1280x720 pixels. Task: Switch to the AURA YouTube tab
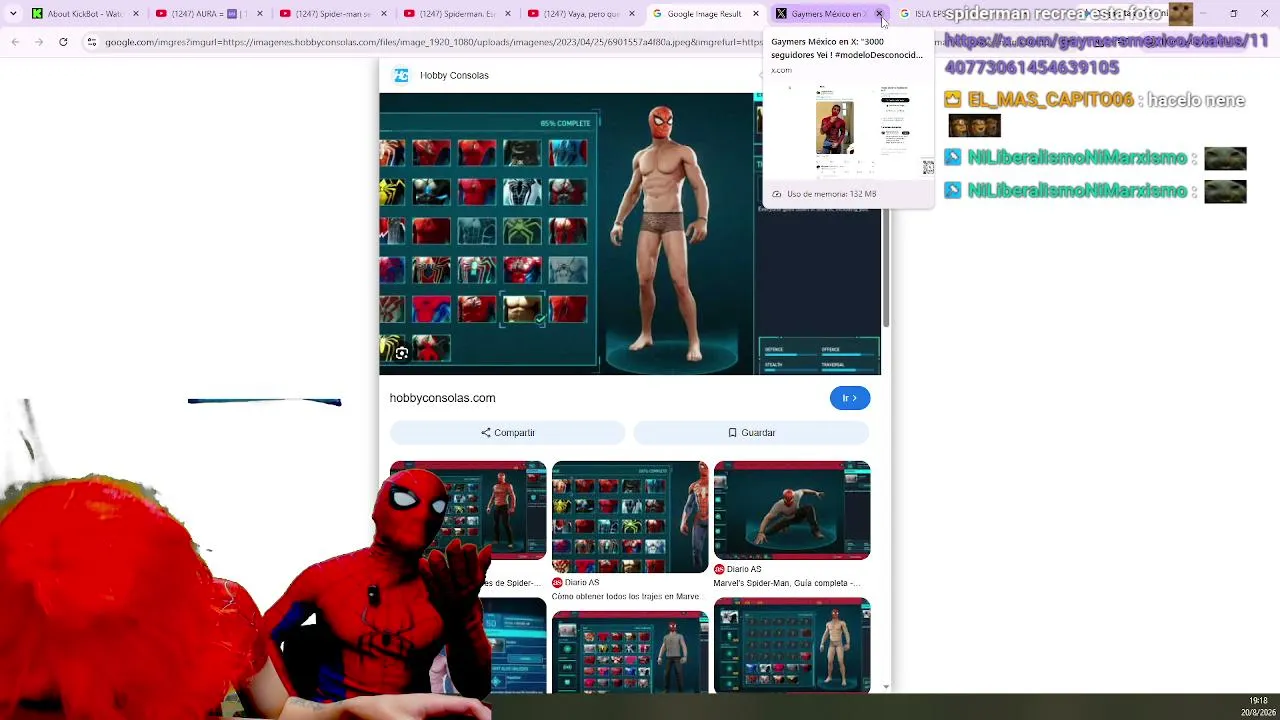pyautogui.click(x=208, y=14)
